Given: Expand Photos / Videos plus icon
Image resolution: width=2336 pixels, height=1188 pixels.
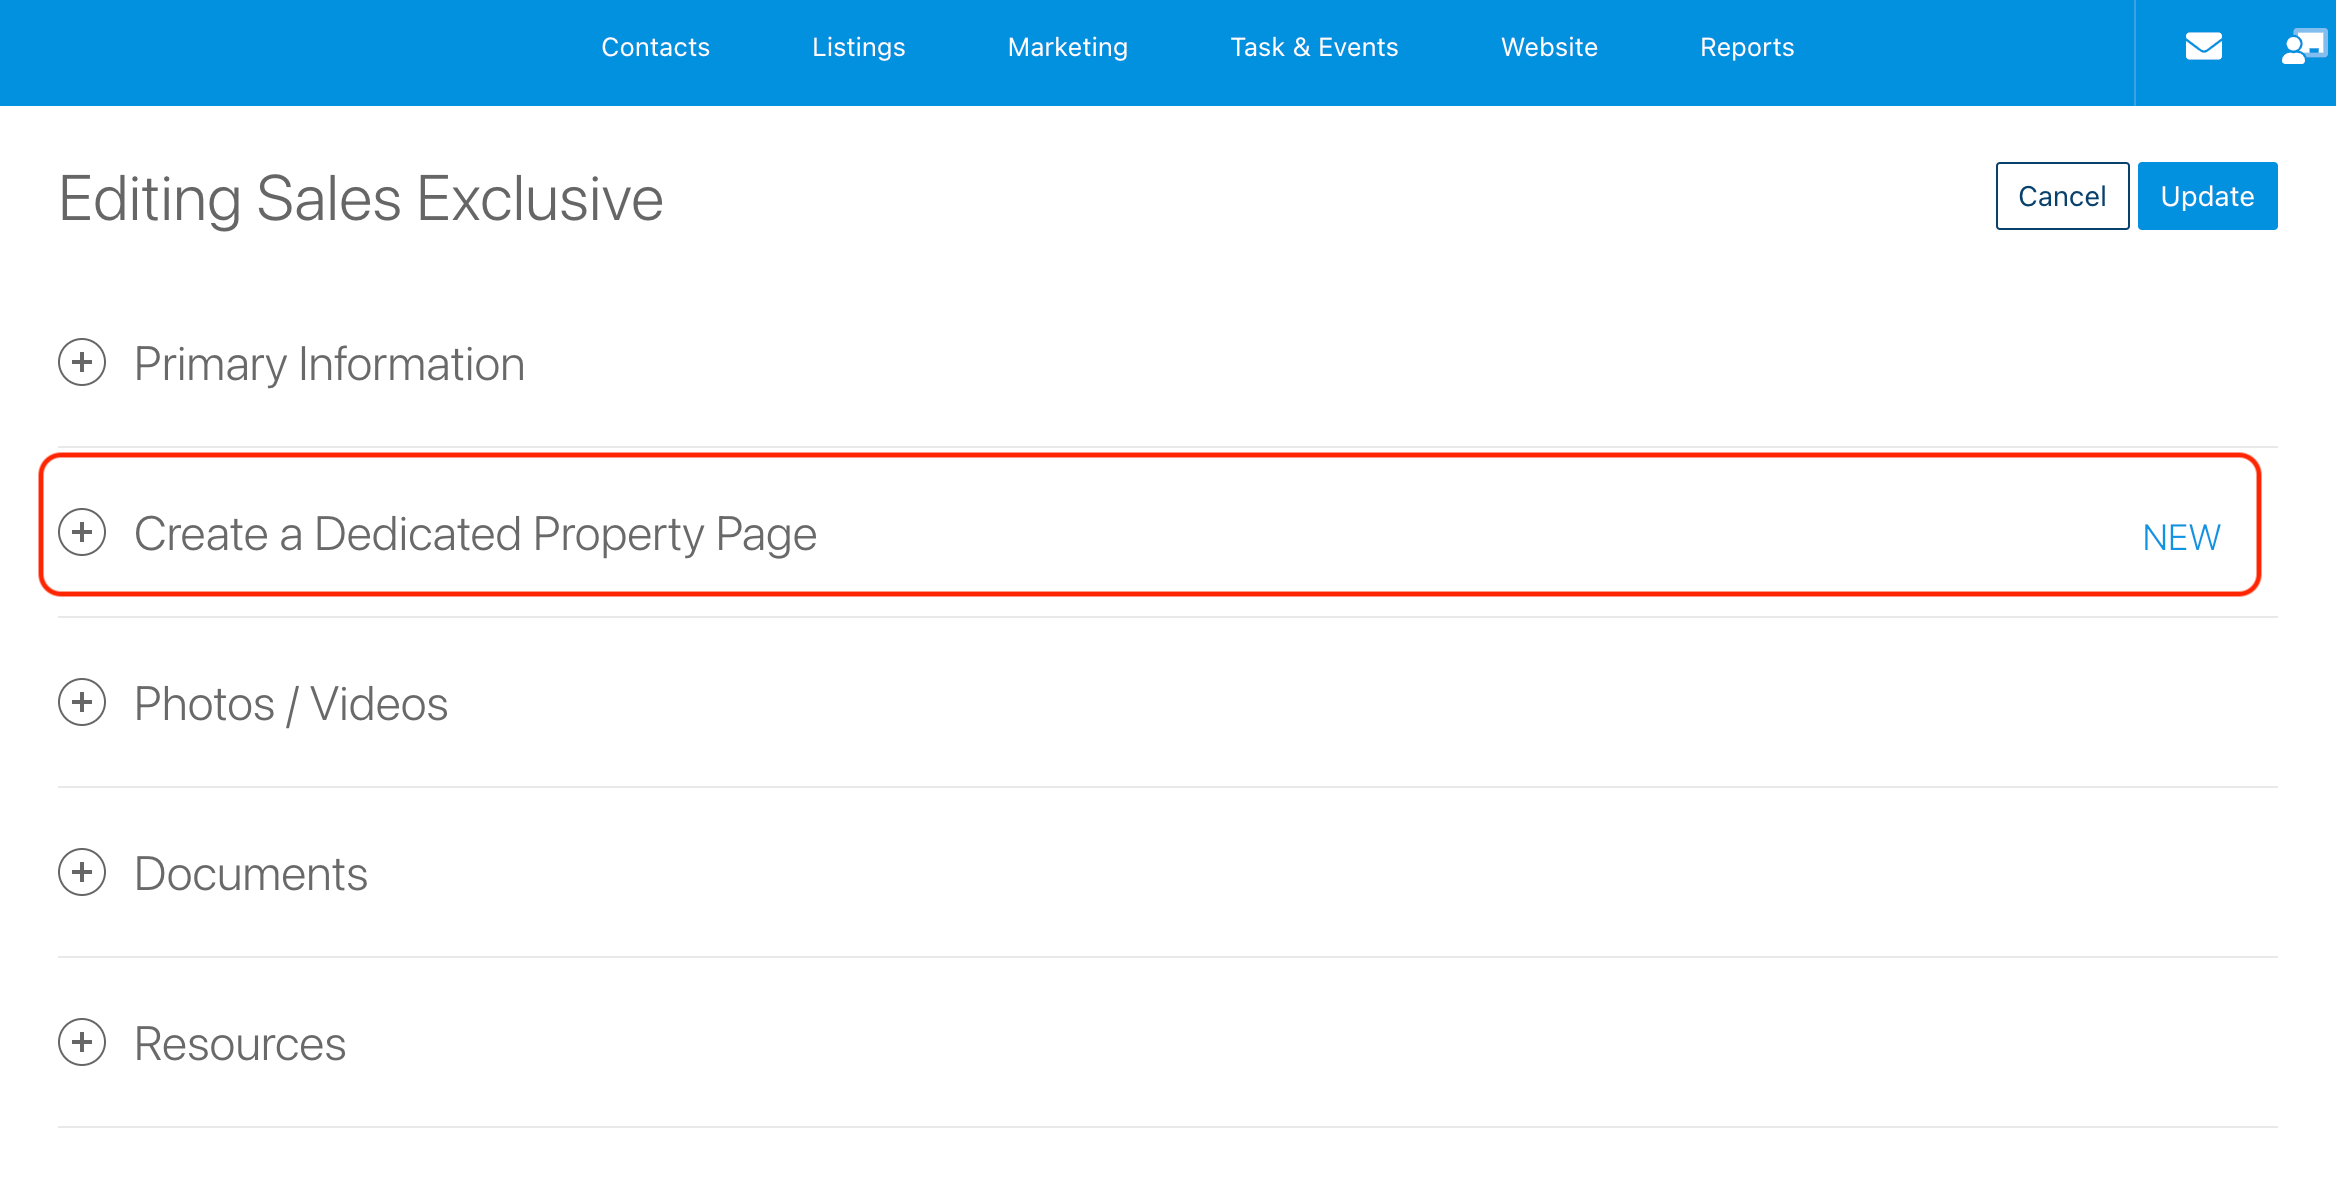Looking at the screenshot, I should coord(82,702).
